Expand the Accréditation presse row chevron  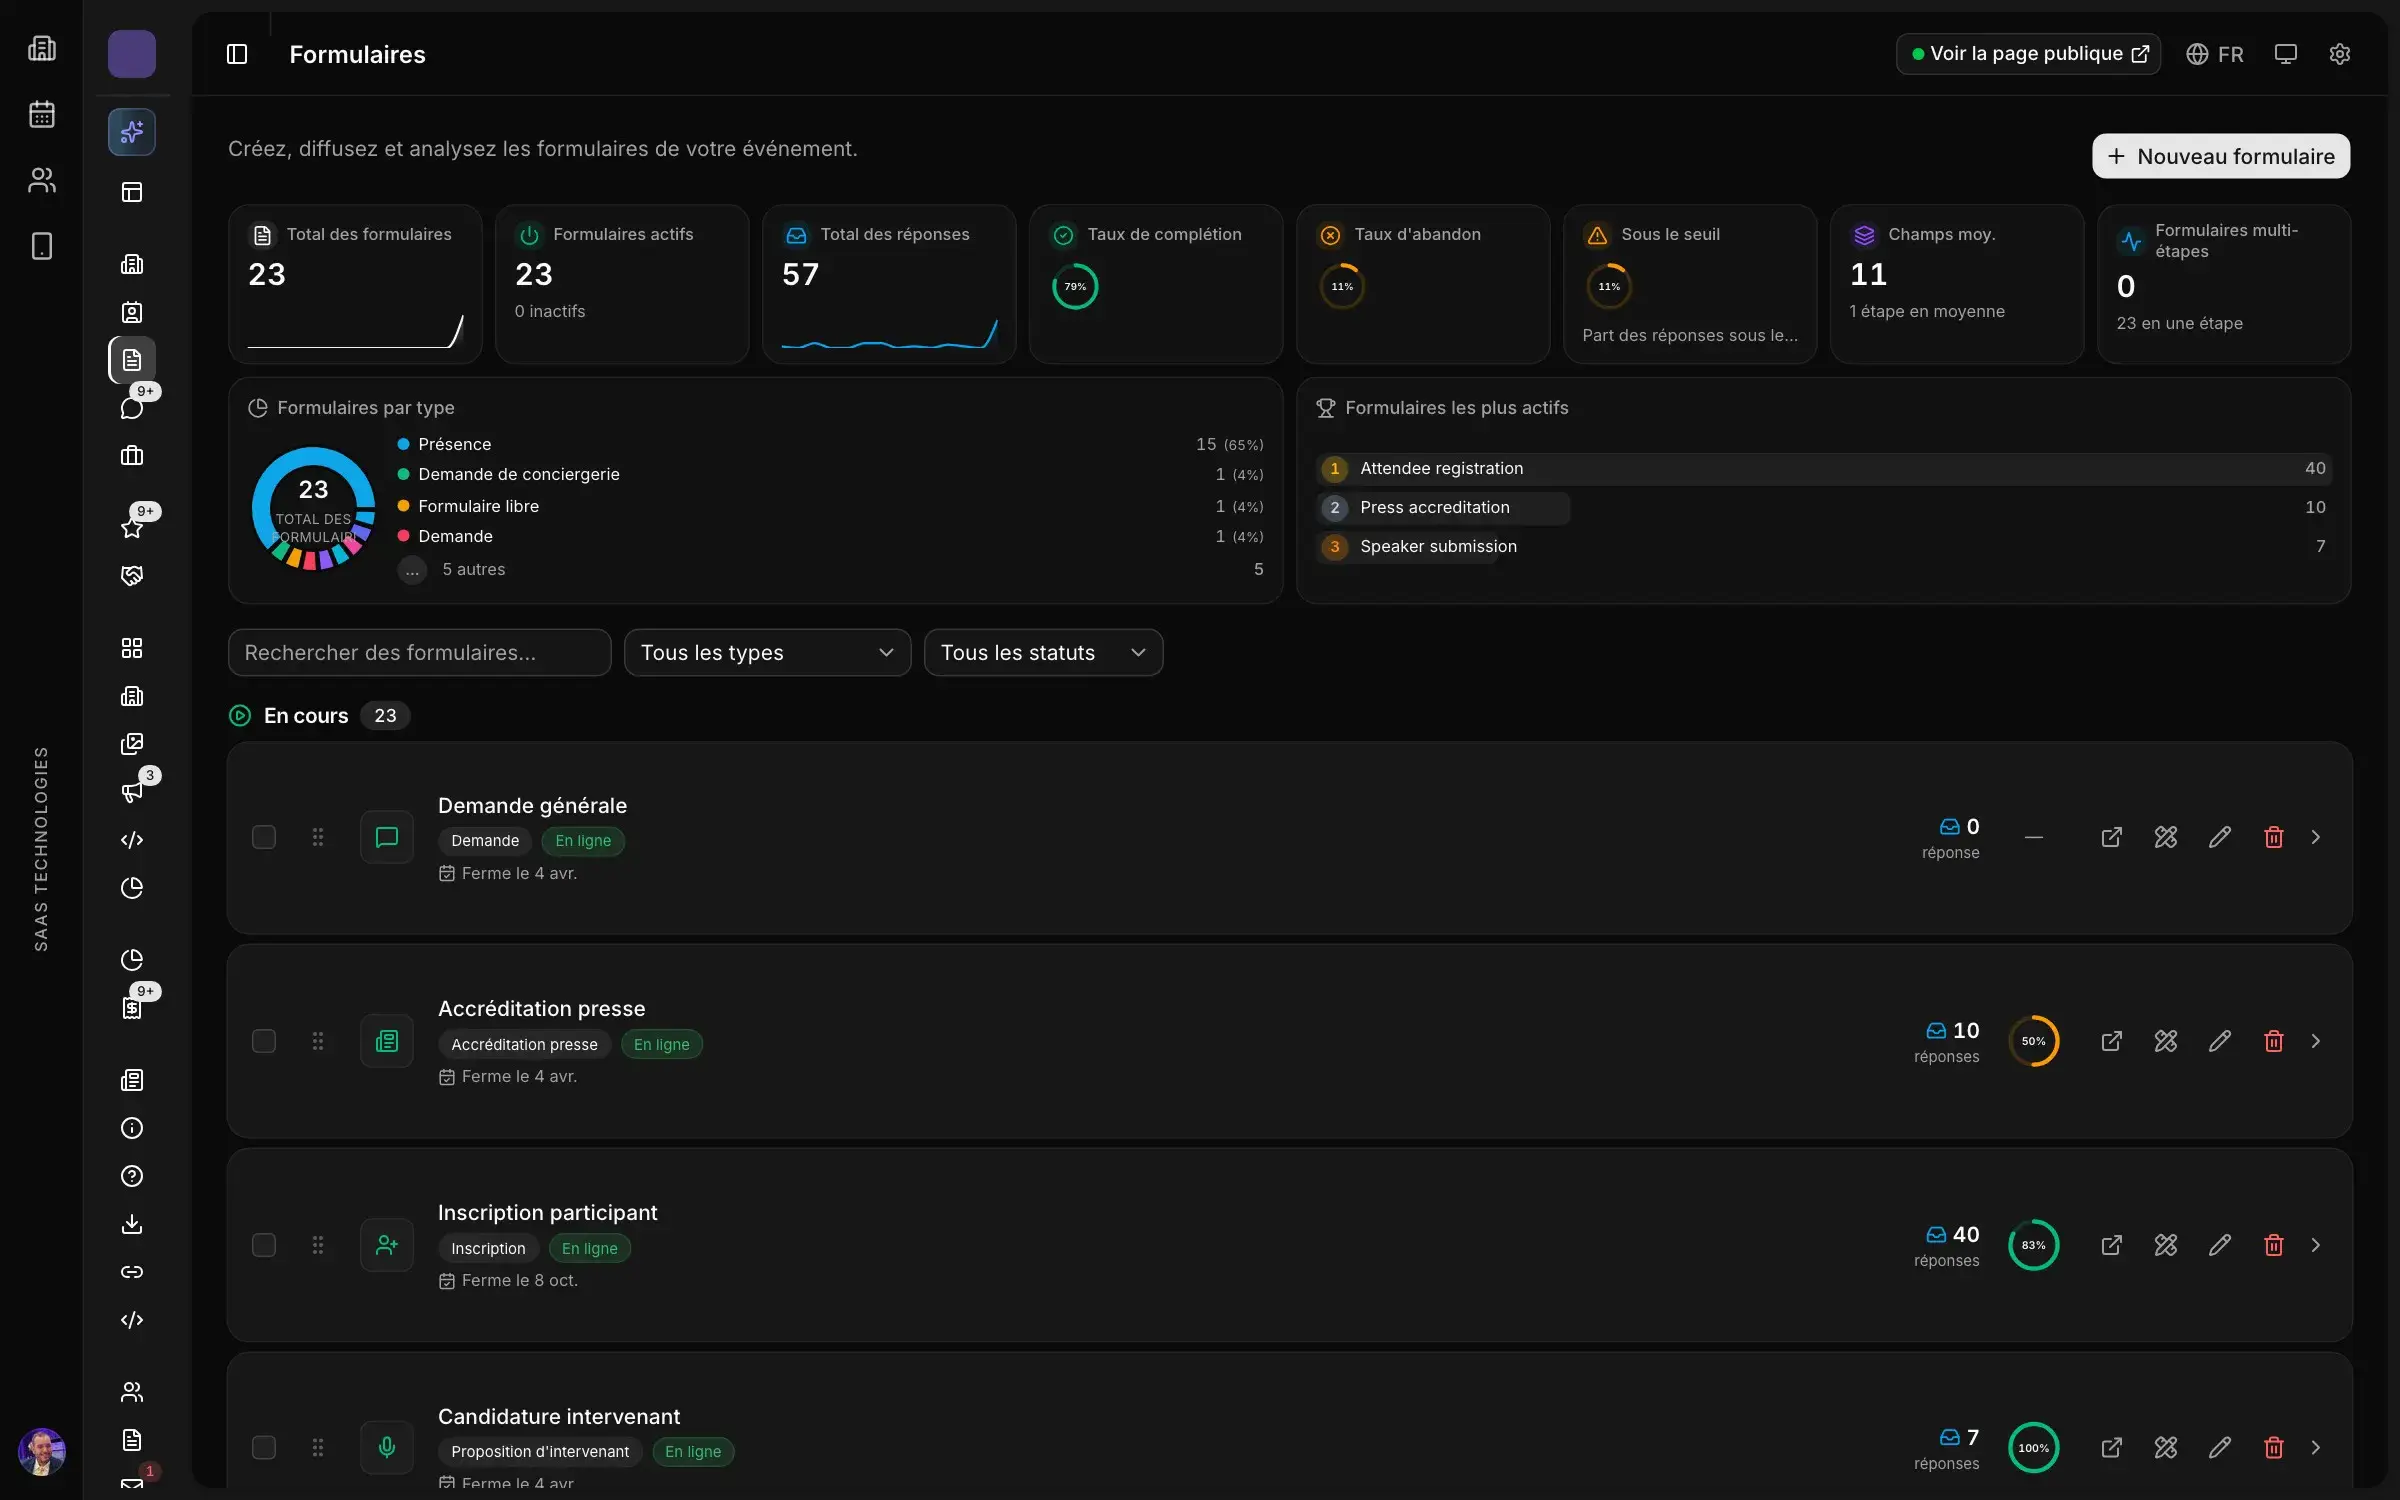(2316, 1041)
